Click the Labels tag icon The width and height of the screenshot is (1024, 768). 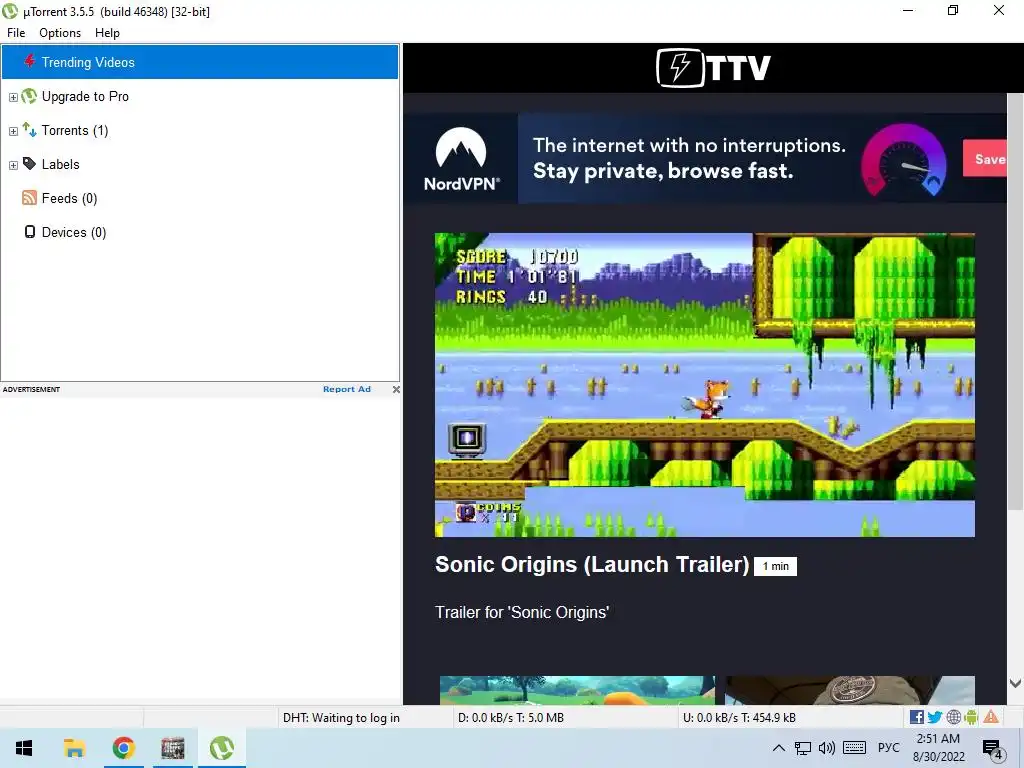(29, 163)
